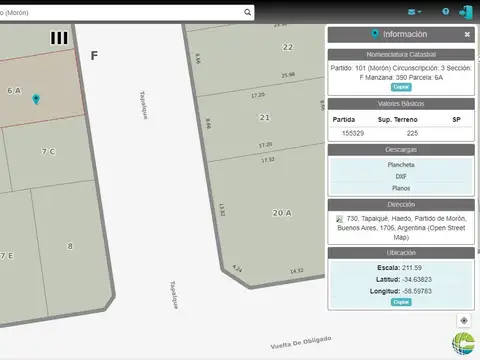
Task: Select parcel 22 on the map
Action: [x=288, y=47]
